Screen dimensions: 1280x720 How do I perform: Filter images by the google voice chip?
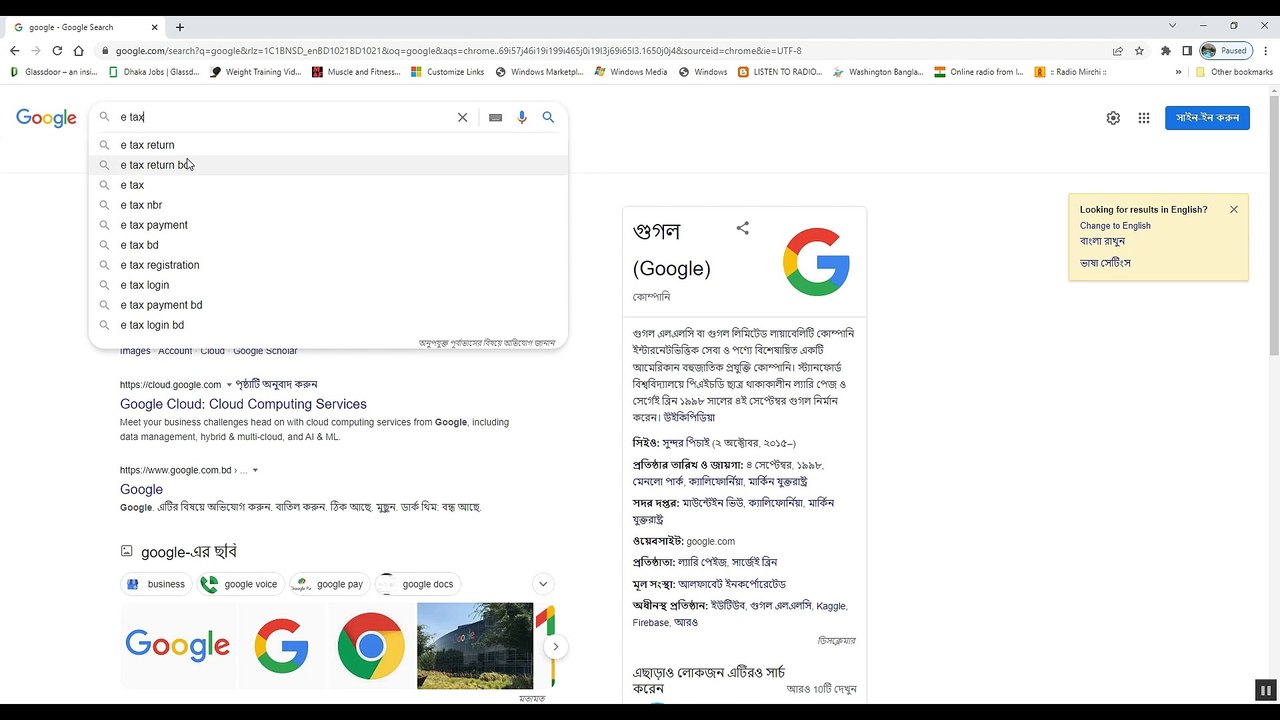click(x=241, y=584)
